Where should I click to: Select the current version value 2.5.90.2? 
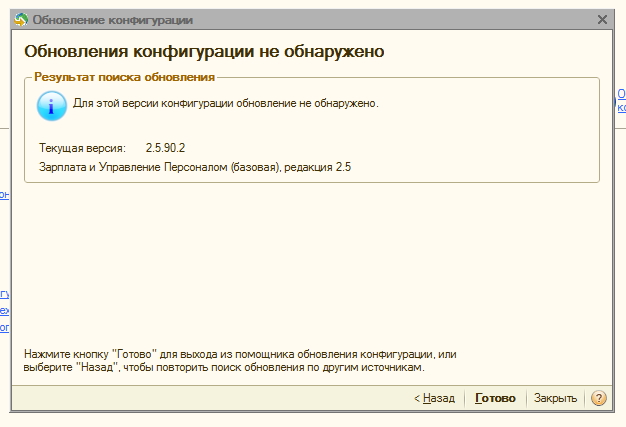point(165,148)
